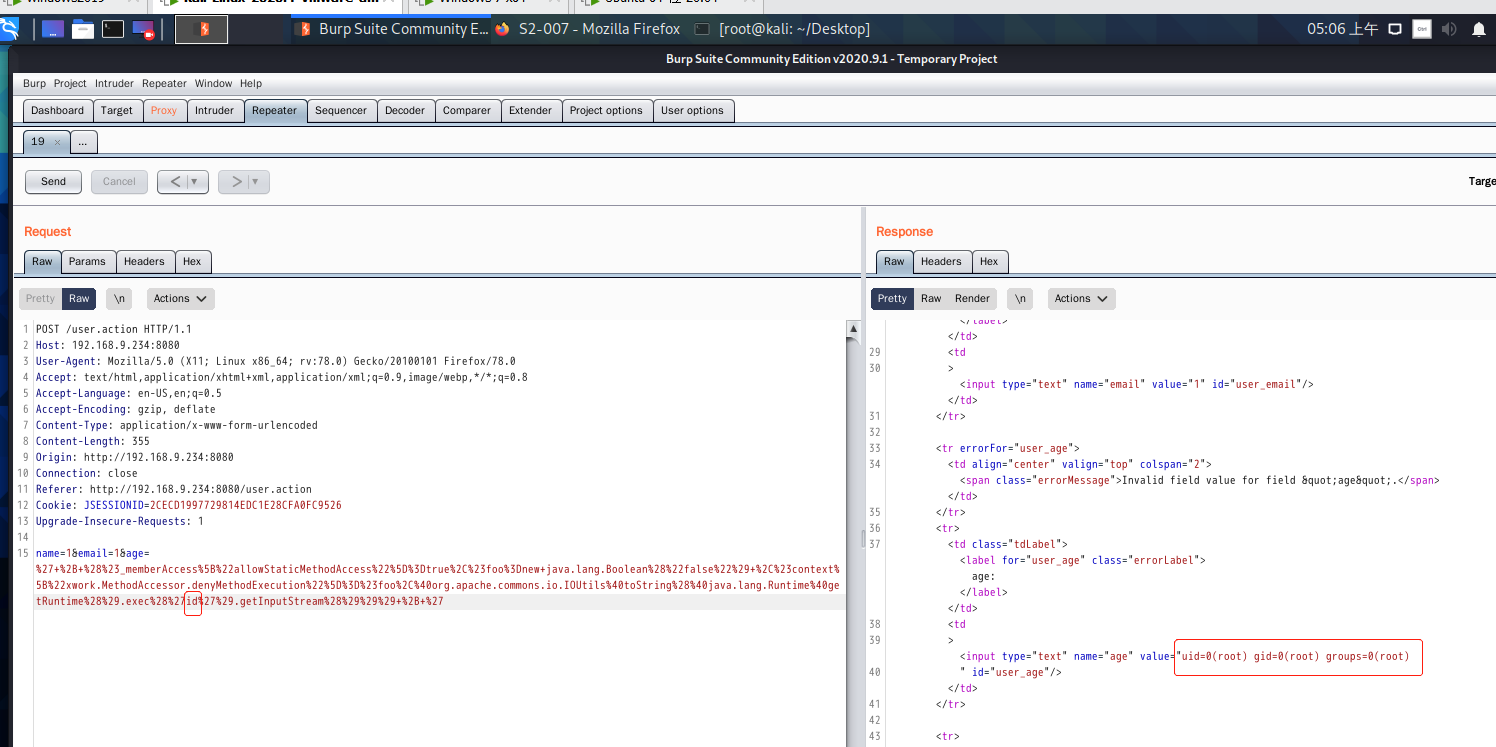Switch to the Request Headers tab
This screenshot has width=1496, height=747.
click(x=144, y=261)
